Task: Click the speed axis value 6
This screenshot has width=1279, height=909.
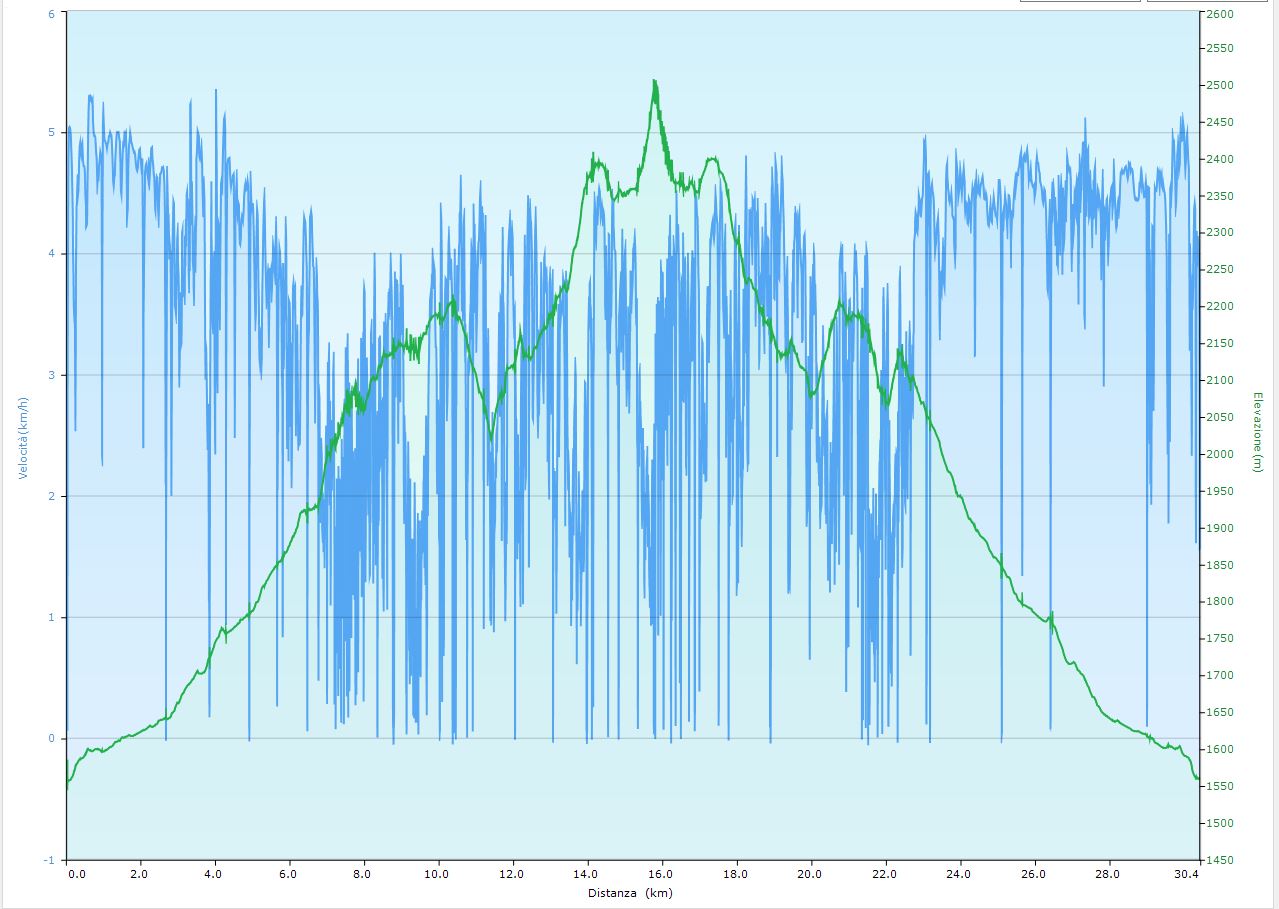Action: tap(52, 14)
